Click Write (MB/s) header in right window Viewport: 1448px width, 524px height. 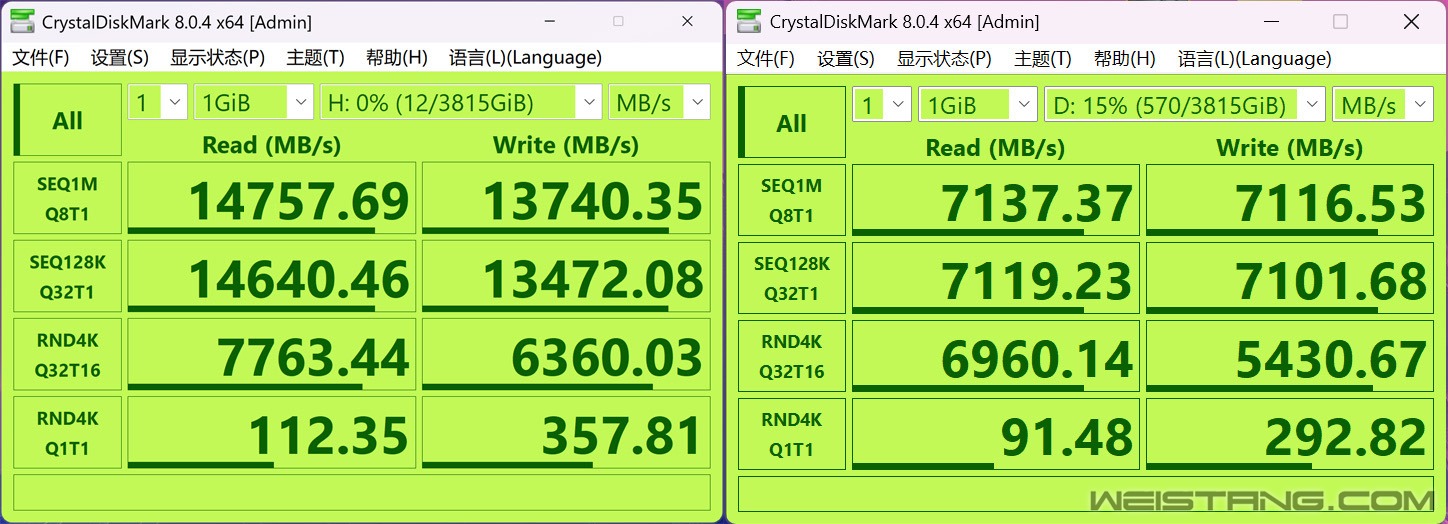pyautogui.click(x=1290, y=148)
